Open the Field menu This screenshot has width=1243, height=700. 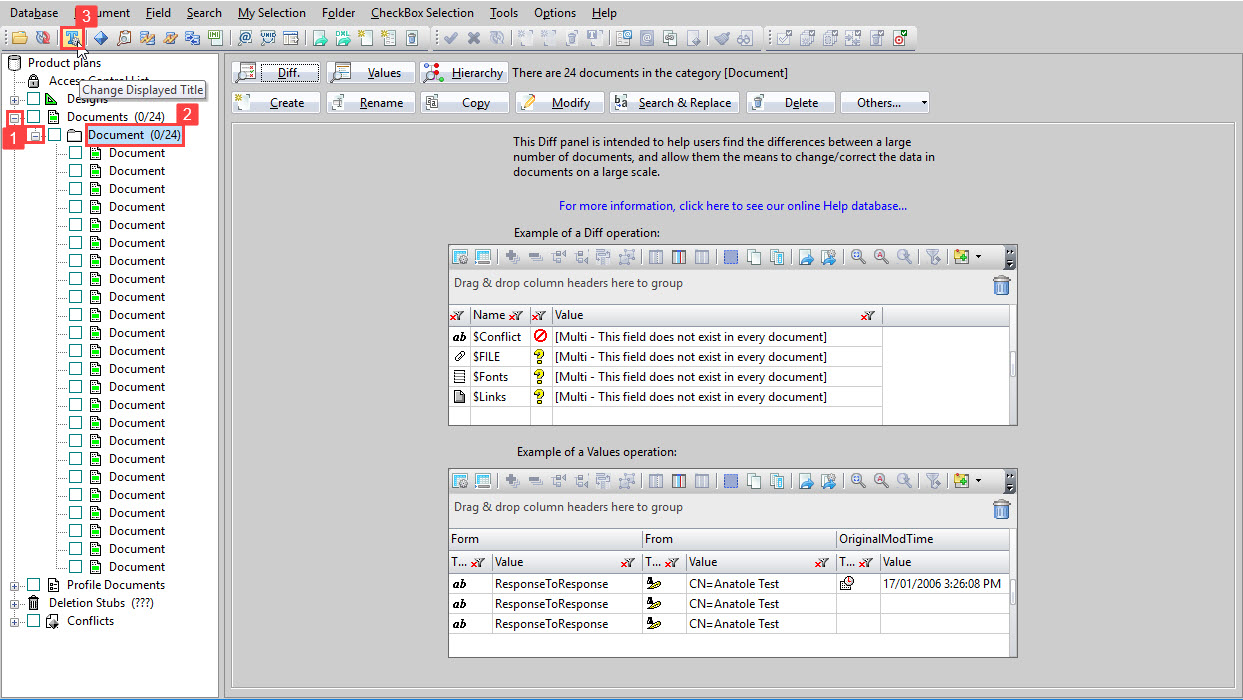click(158, 13)
